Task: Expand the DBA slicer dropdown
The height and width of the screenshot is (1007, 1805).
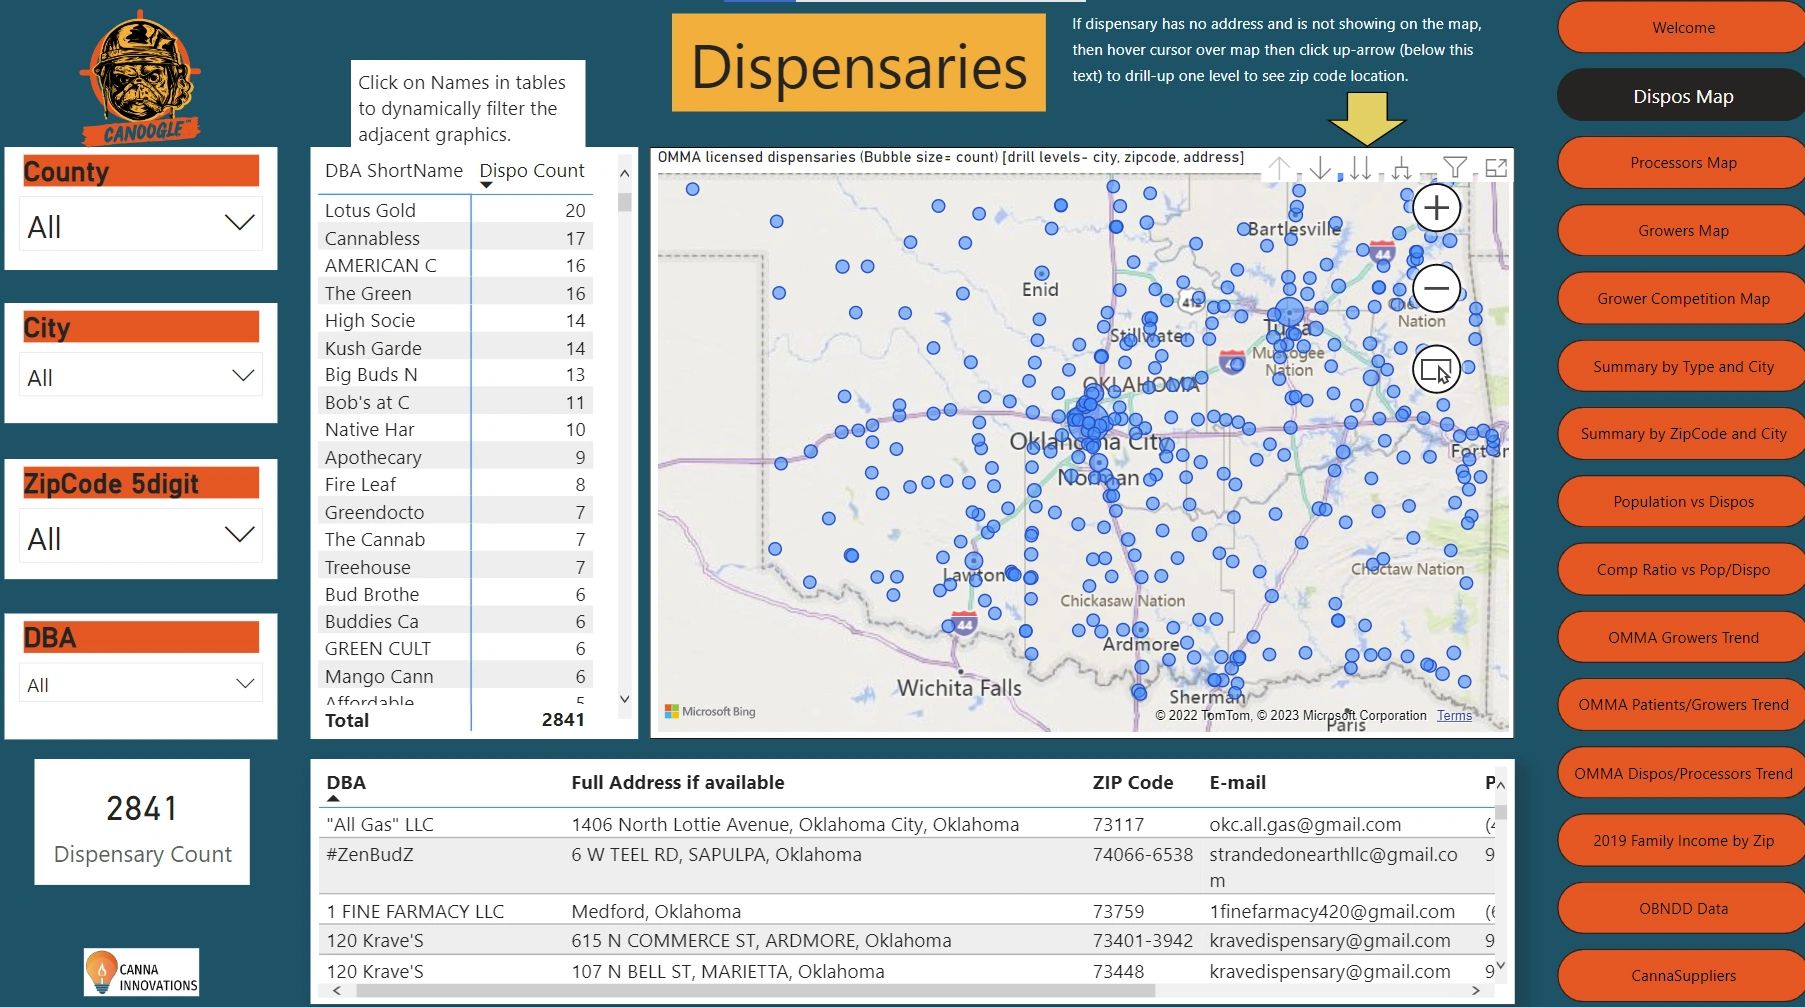Action: point(244,685)
